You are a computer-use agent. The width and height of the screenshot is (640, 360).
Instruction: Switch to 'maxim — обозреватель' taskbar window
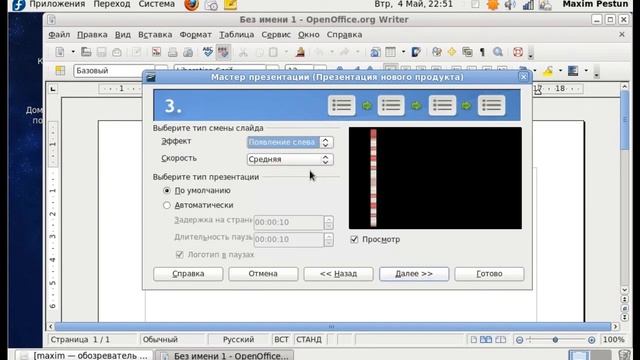[85, 356]
